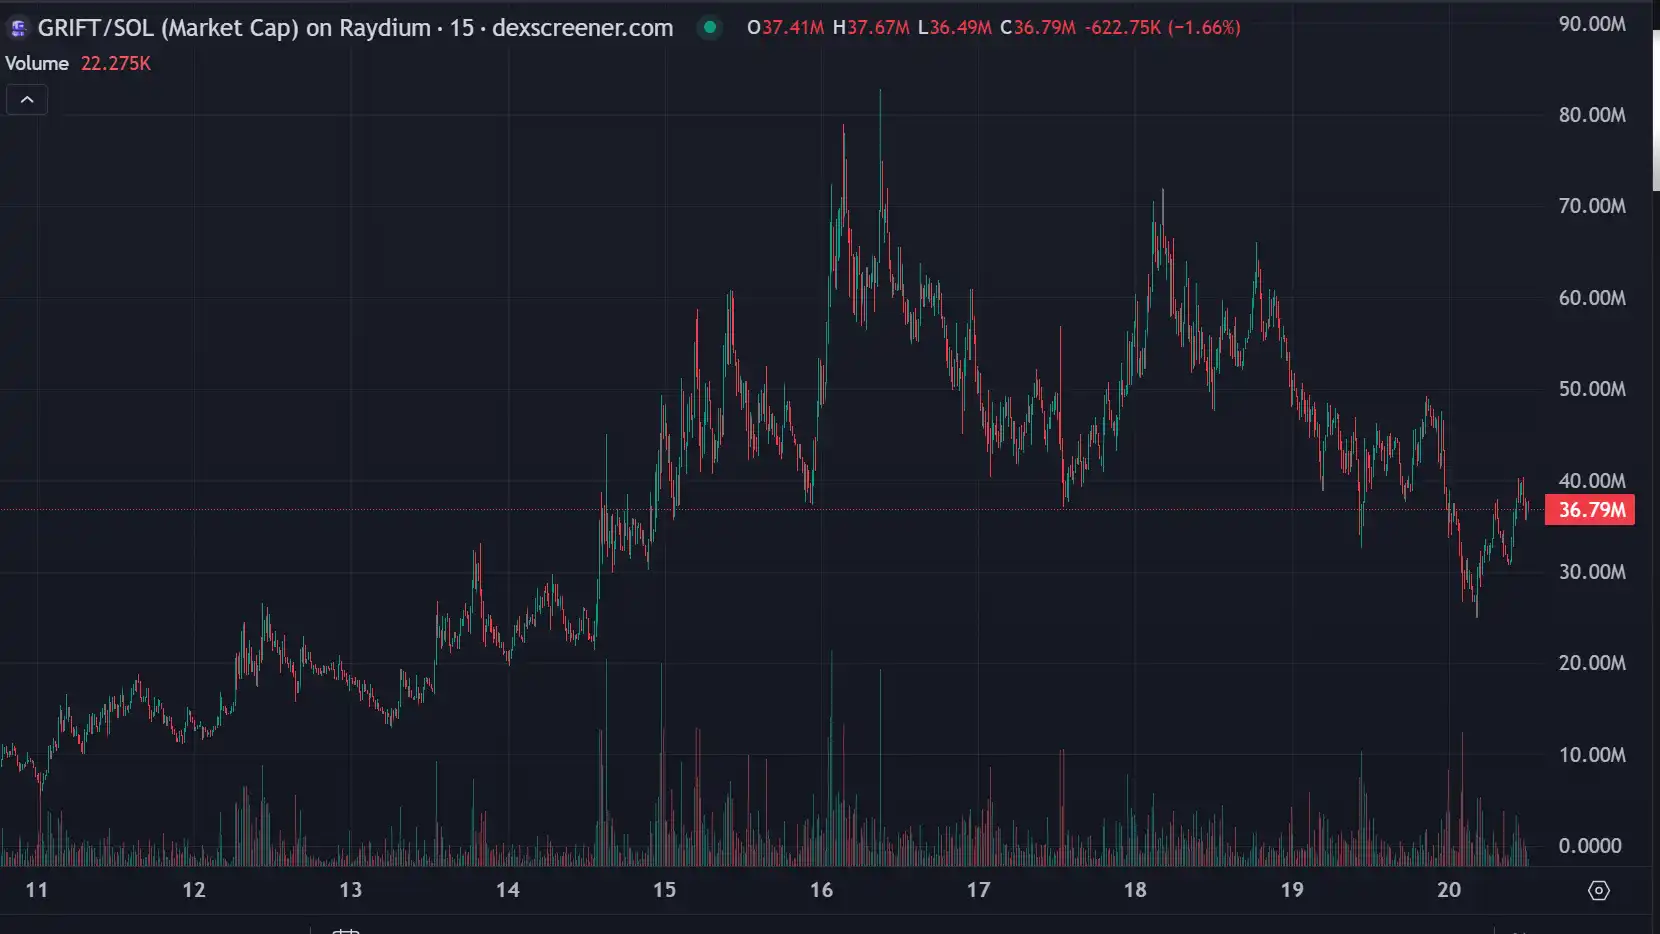The image size is (1660, 934).
Task: Click the low value L36.49M
Action: pos(955,28)
